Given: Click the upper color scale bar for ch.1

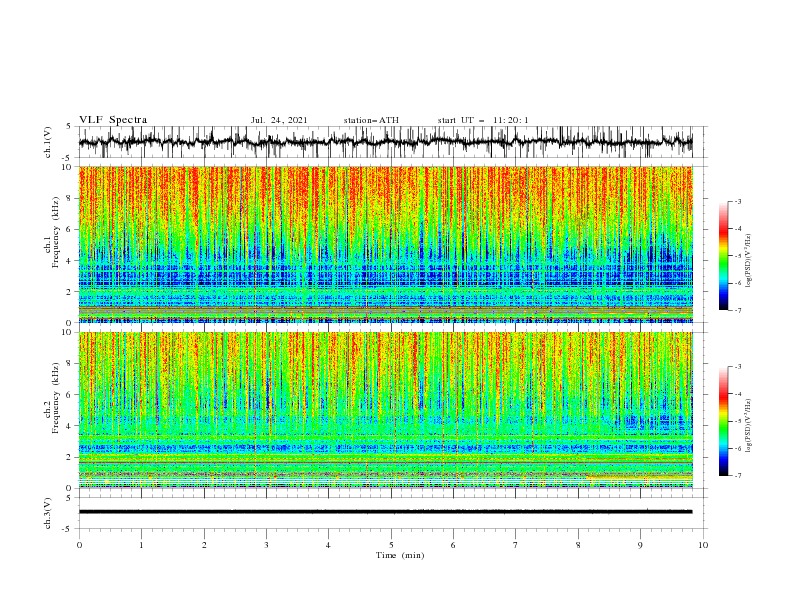Looking at the screenshot, I should pos(724,256).
